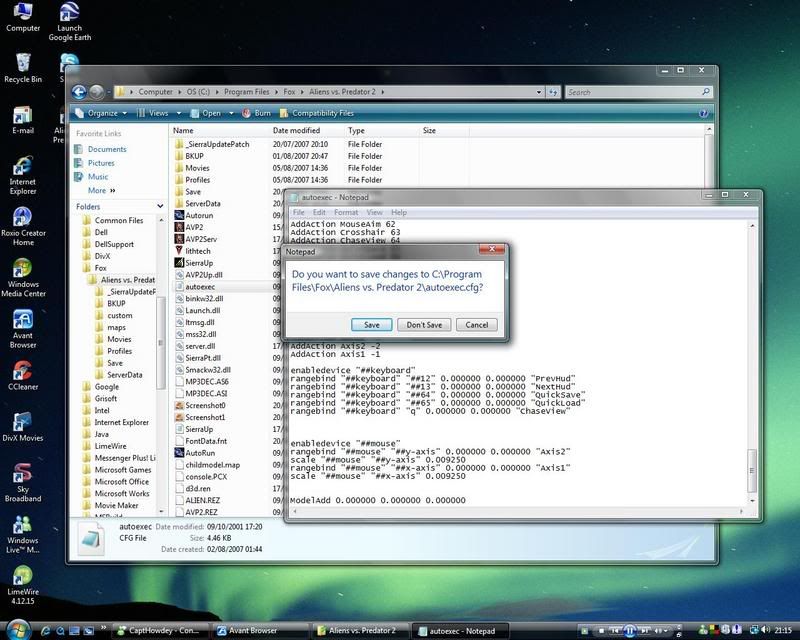
Task: Click the media player pause button in taskbar
Action: click(x=629, y=631)
